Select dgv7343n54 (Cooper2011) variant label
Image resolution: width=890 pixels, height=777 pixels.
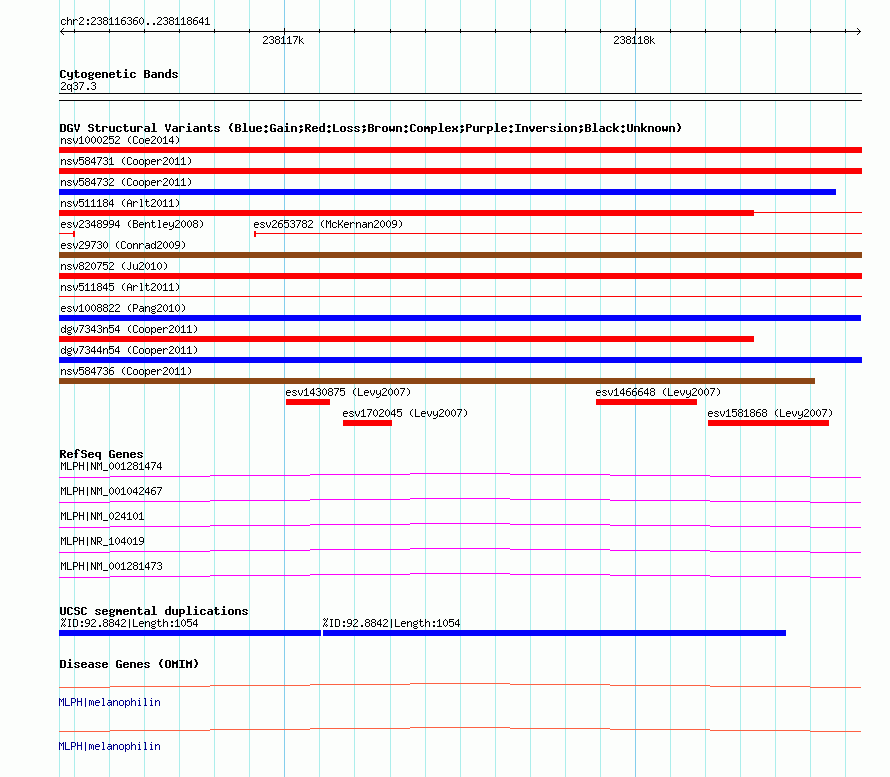pos(129,329)
